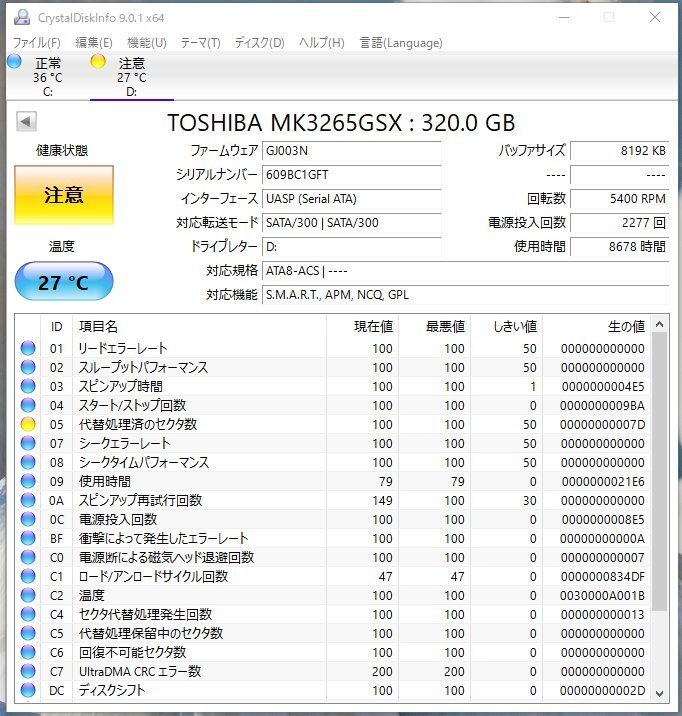Click the blue status orb for drive C:

[14, 61]
